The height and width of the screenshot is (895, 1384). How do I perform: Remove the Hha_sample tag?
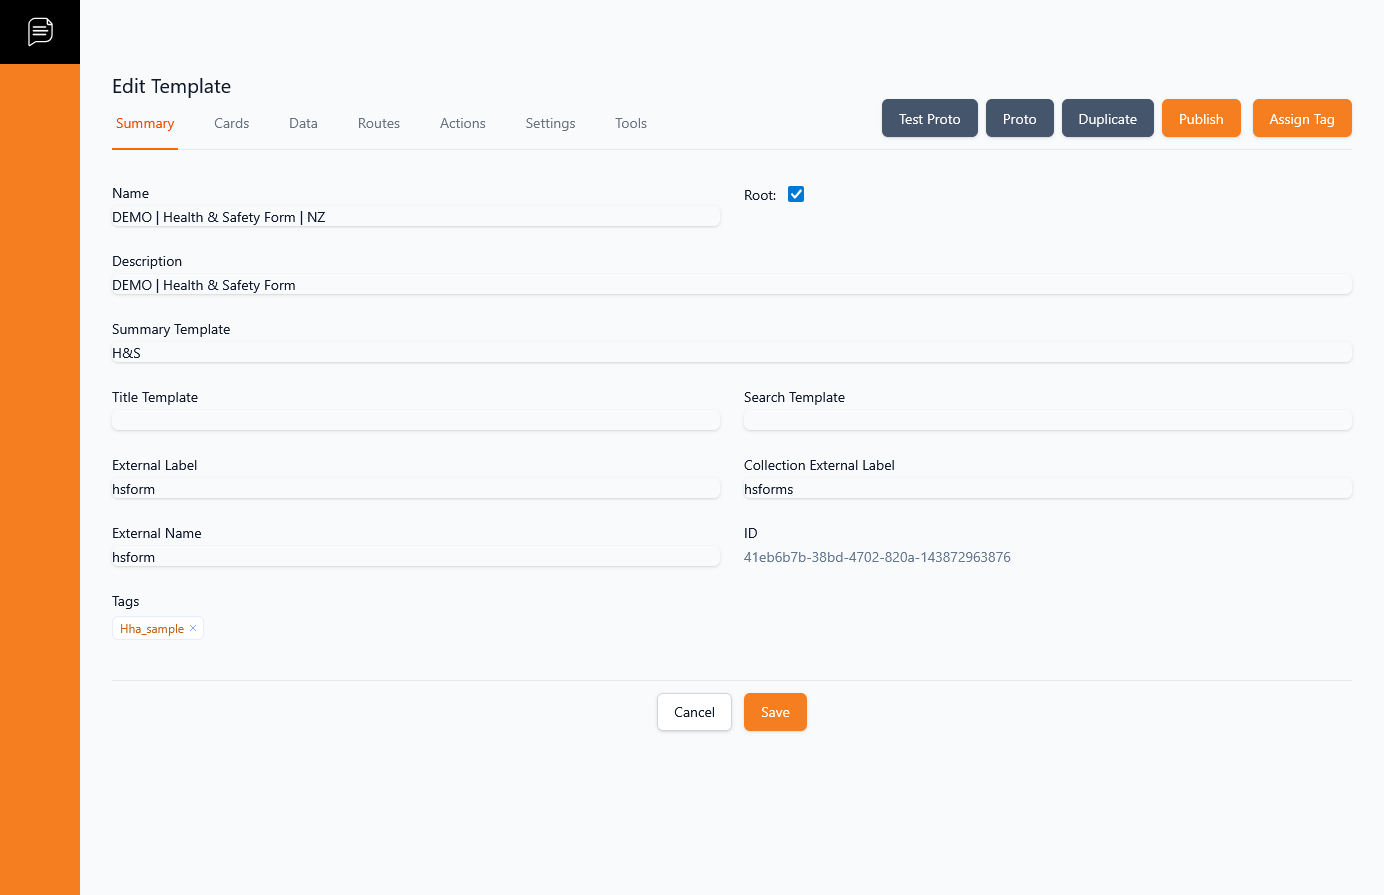[x=193, y=628]
